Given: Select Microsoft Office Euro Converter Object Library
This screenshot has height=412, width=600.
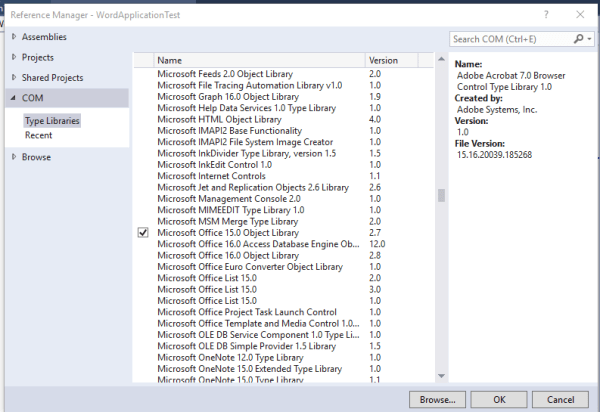Looking at the screenshot, I should tap(284, 267).
